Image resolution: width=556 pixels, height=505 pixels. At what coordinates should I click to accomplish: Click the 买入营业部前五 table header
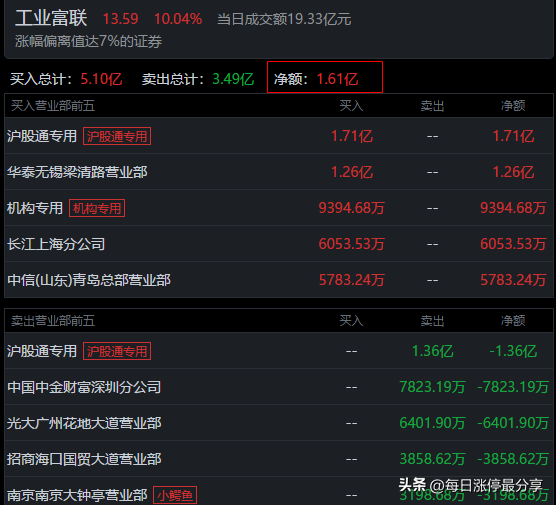(53, 106)
